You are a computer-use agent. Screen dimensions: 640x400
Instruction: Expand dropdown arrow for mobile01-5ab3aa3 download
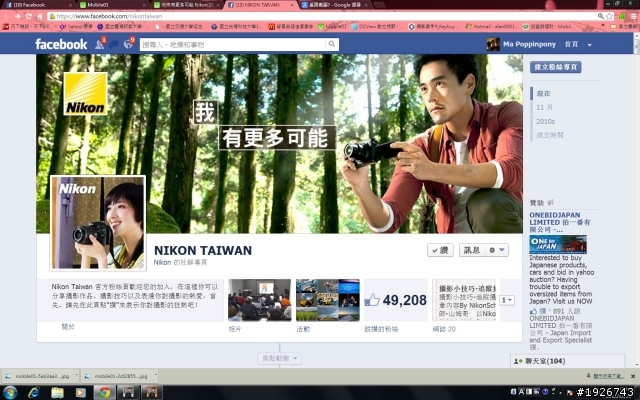click(x=76, y=376)
